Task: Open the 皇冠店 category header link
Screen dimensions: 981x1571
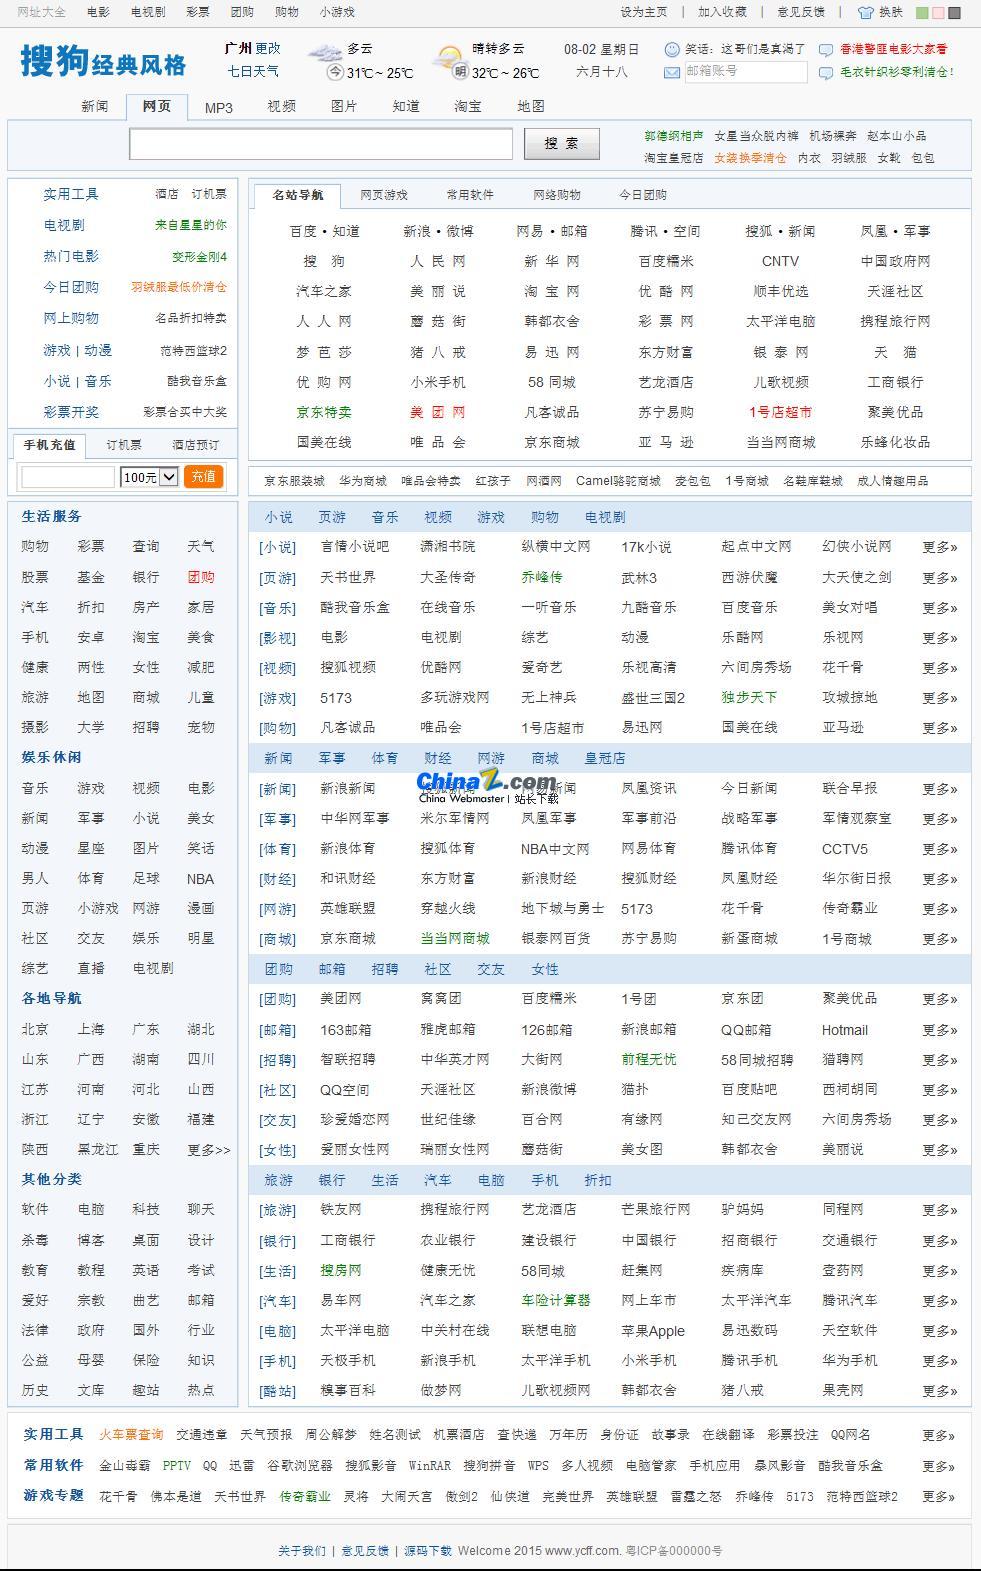Action: [605, 758]
